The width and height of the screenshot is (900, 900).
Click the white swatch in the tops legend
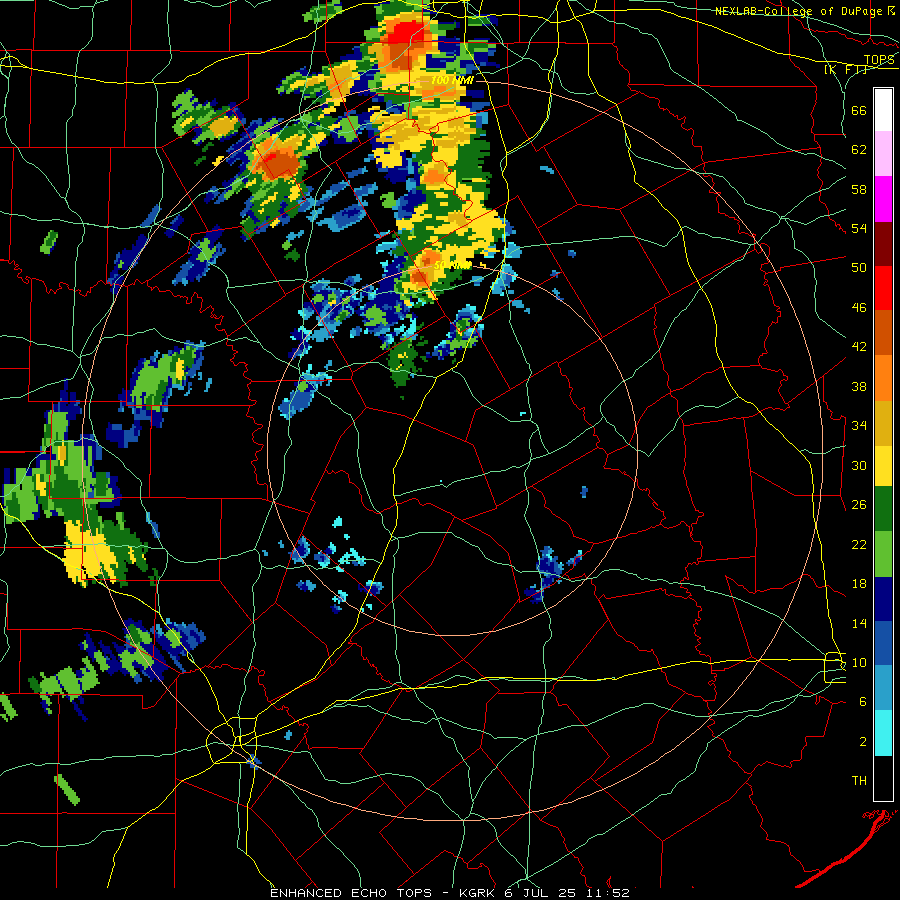(x=883, y=110)
